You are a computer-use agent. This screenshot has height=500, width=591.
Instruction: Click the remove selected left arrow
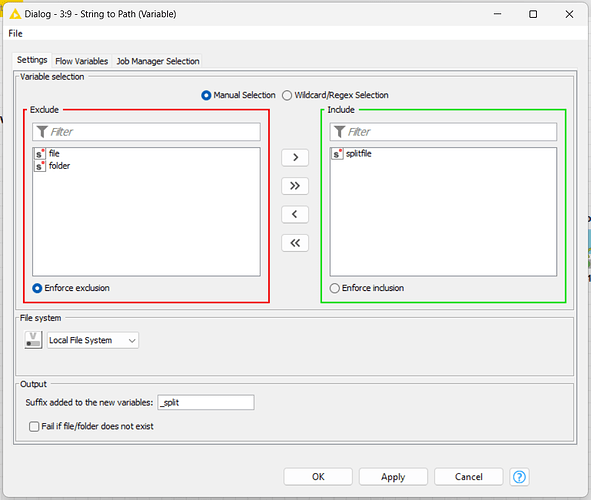295,214
